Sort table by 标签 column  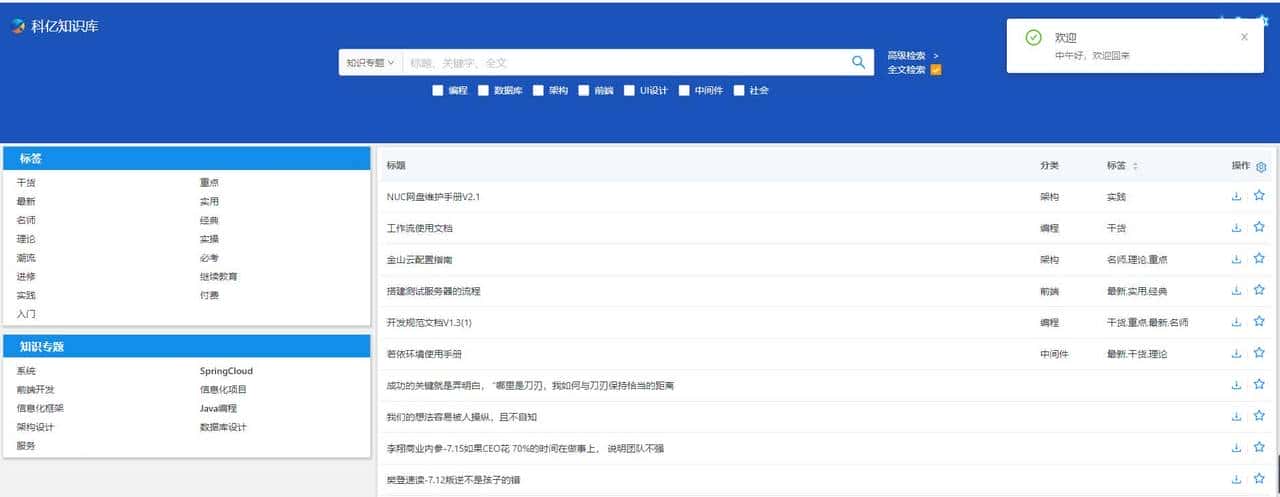(x=1134, y=166)
